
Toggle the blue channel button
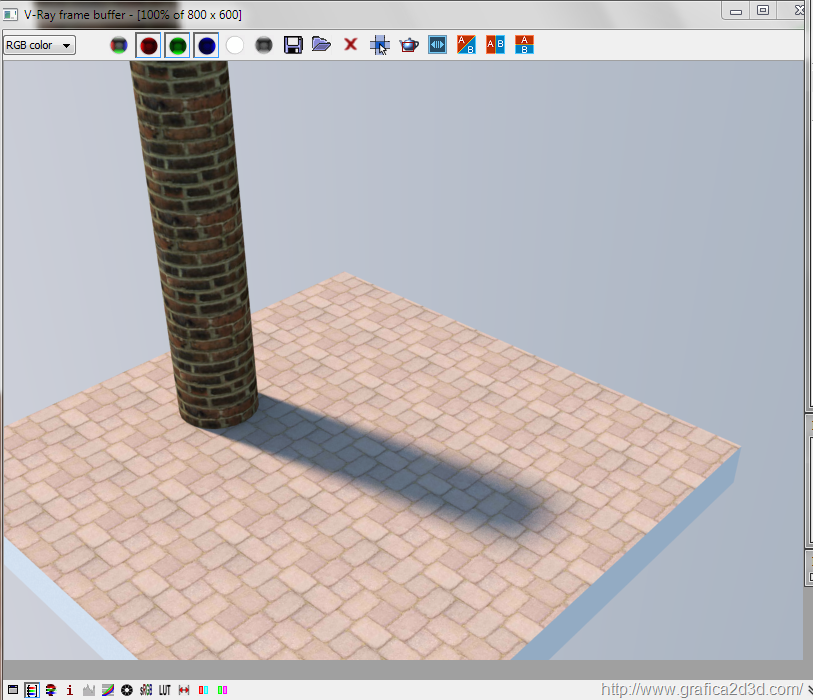206,45
